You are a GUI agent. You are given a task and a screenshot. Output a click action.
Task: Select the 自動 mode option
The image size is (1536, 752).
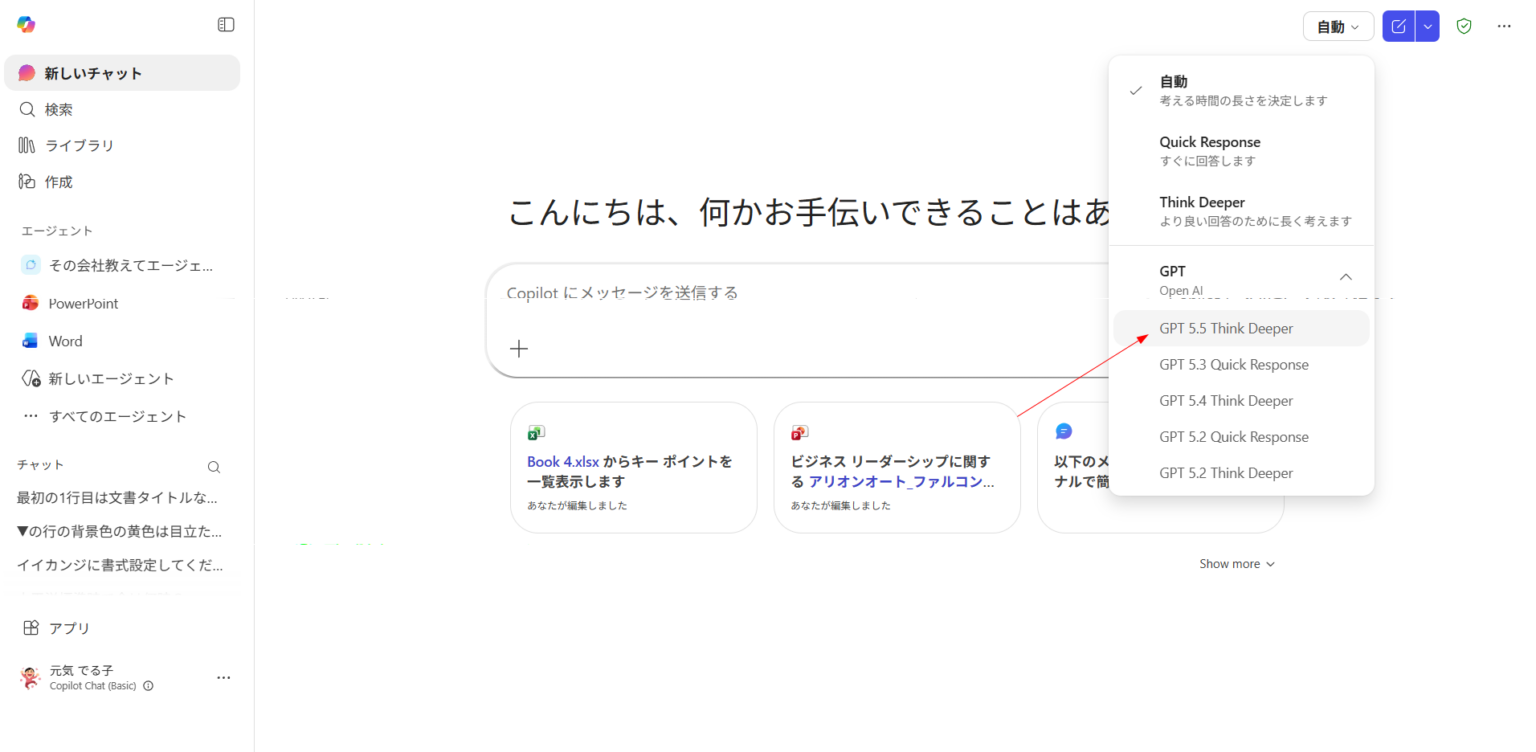pos(1241,90)
